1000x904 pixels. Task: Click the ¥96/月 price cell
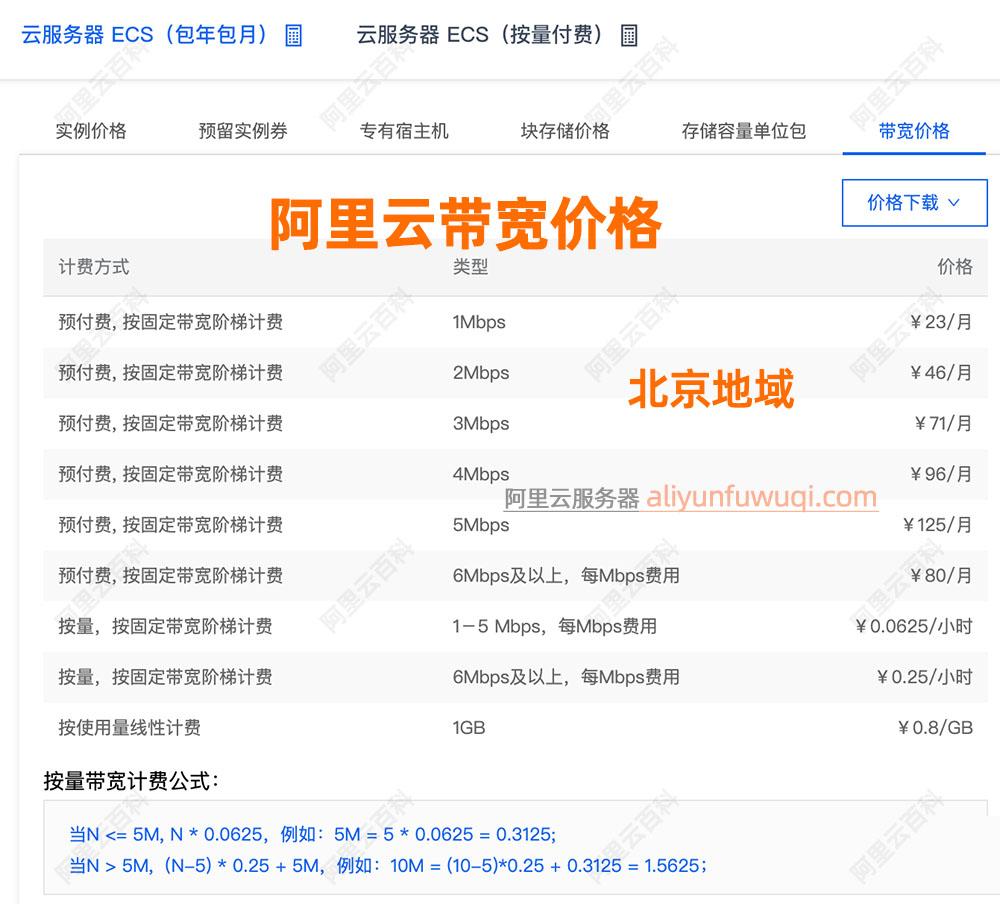click(941, 474)
